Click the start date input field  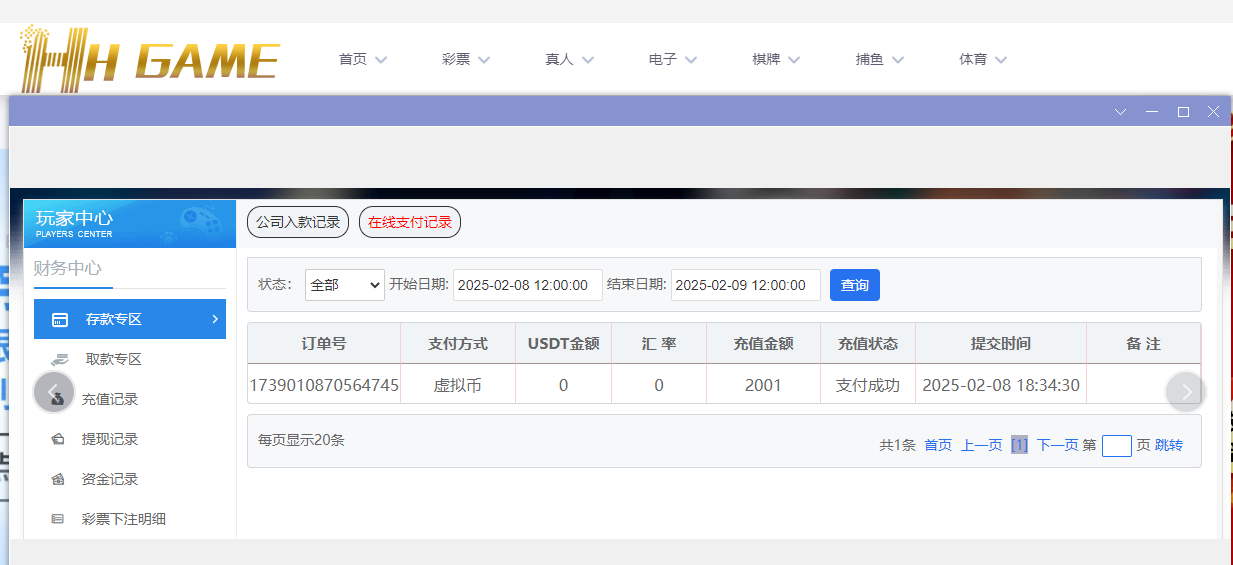527,285
